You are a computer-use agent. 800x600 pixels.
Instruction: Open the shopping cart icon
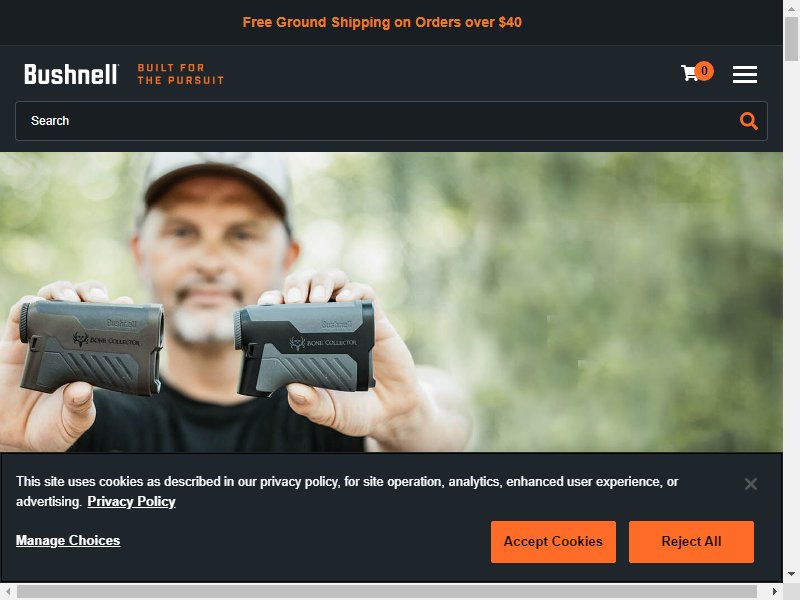pos(689,73)
